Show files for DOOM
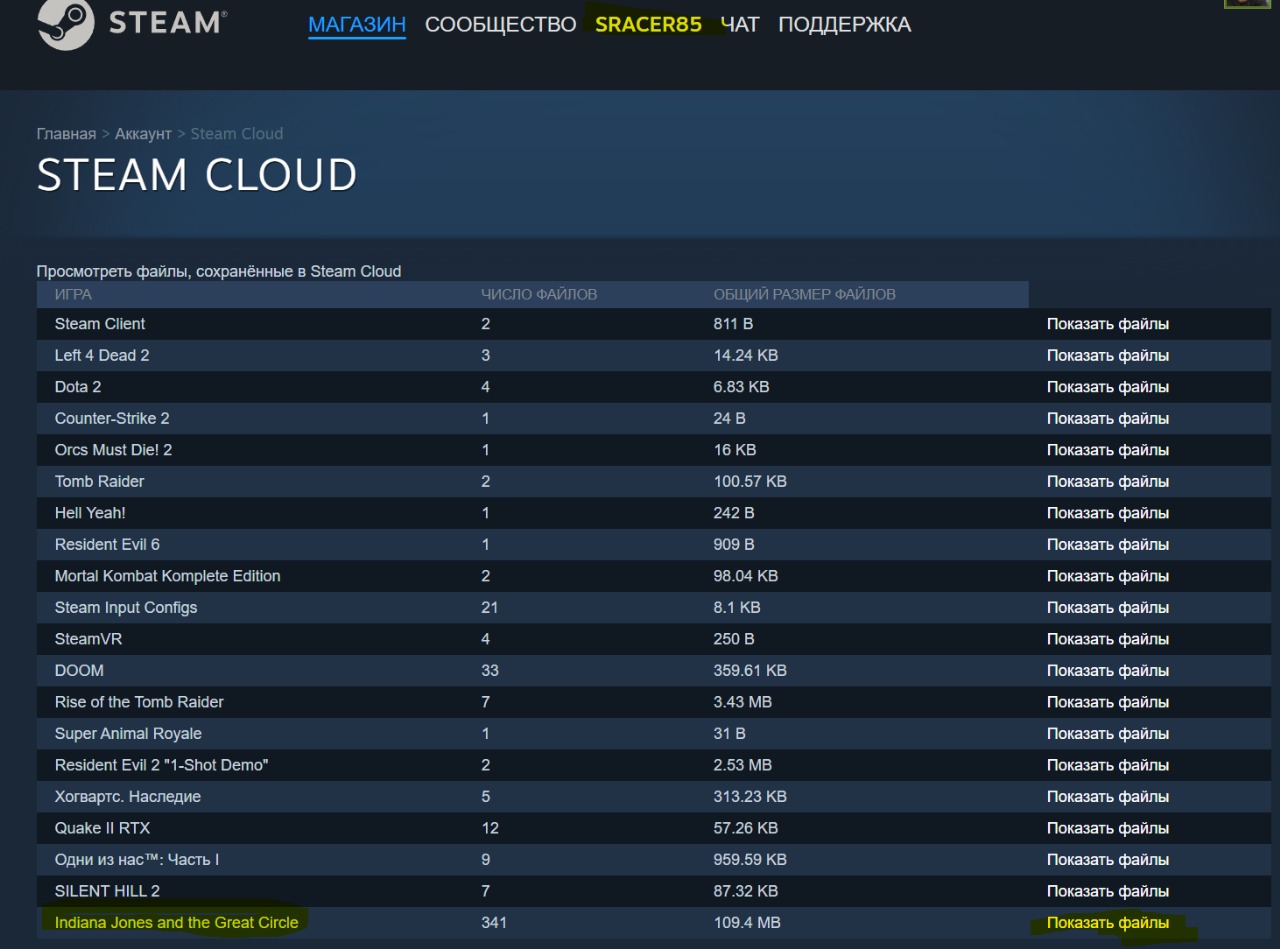 point(1108,671)
